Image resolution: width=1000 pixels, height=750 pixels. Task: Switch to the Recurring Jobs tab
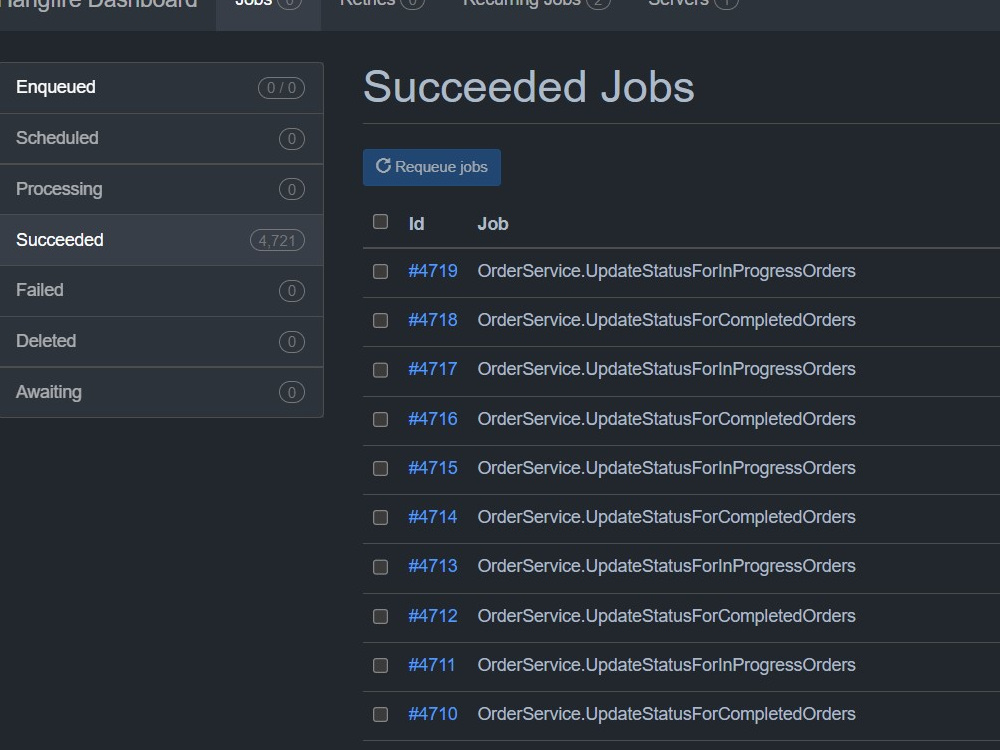[536, 5]
